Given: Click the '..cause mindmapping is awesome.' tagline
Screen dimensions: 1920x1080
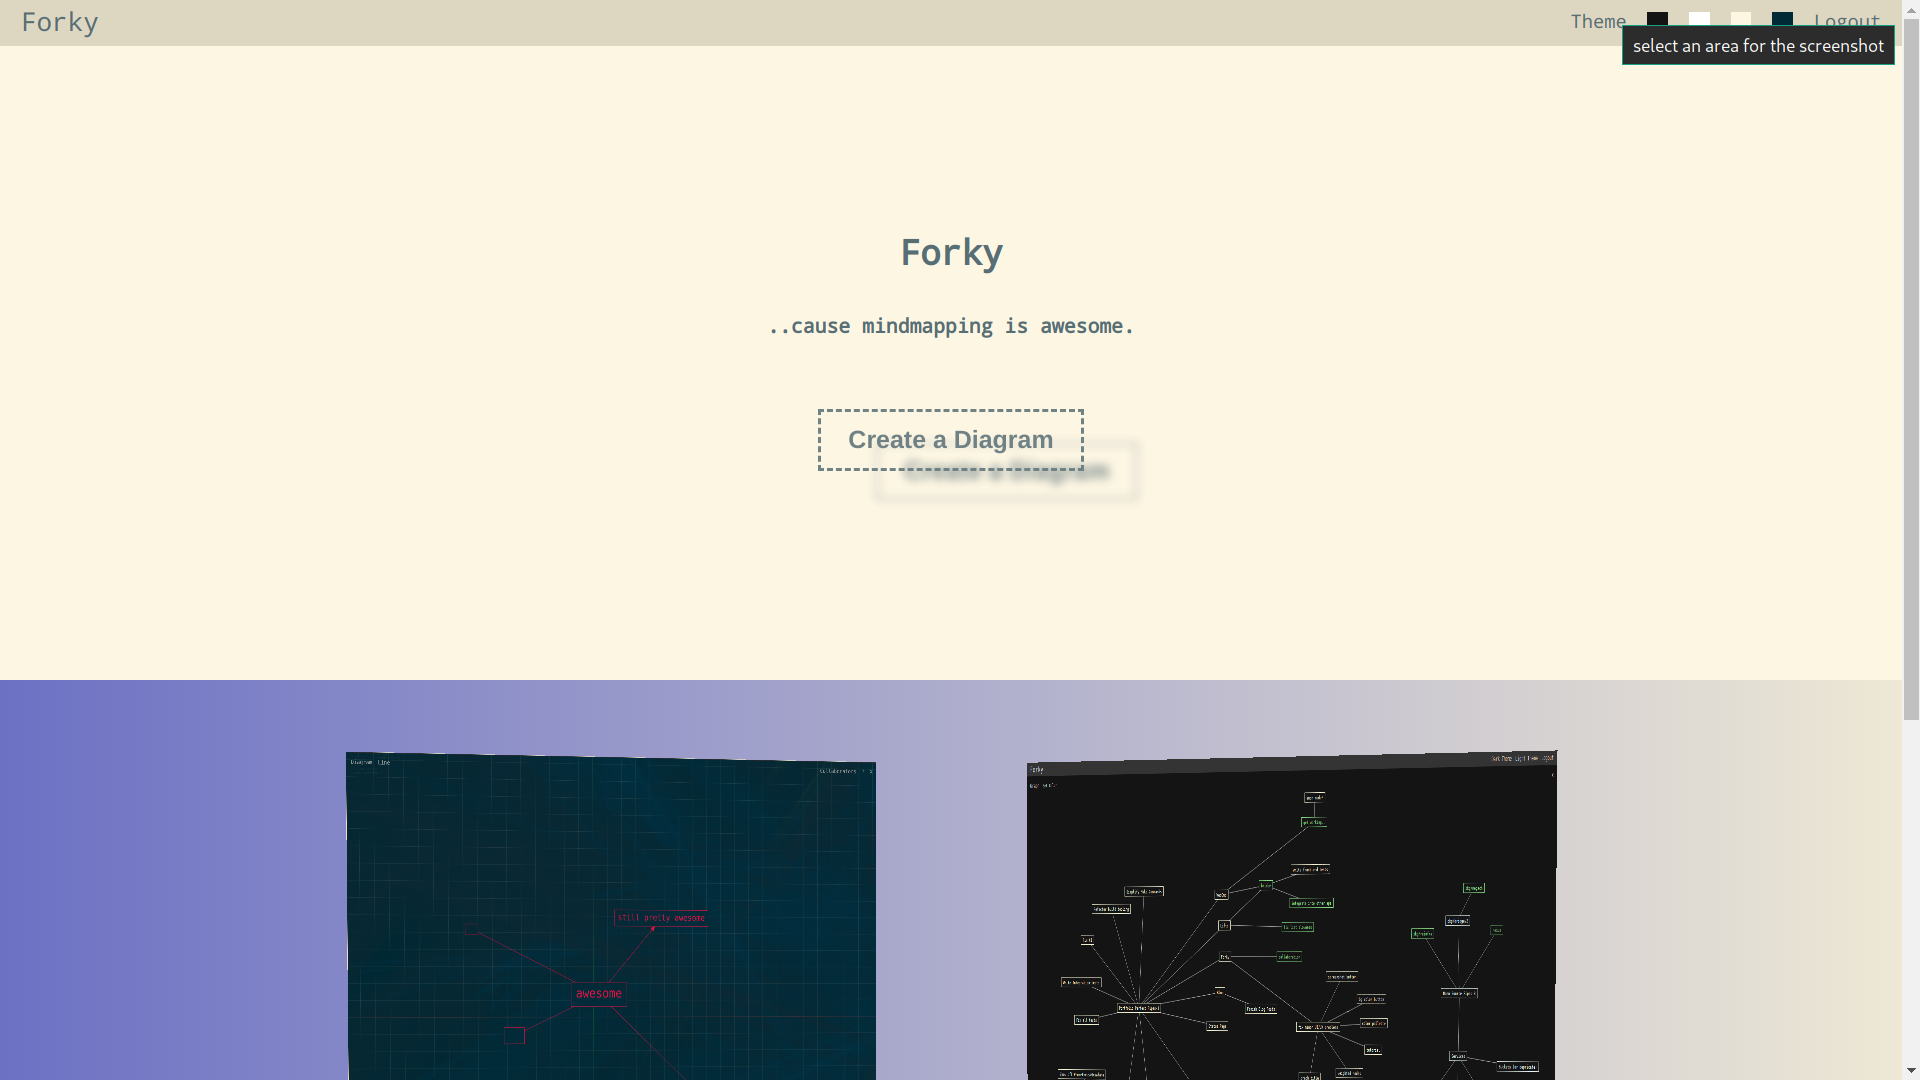Looking at the screenshot, I should pos(951,326).
